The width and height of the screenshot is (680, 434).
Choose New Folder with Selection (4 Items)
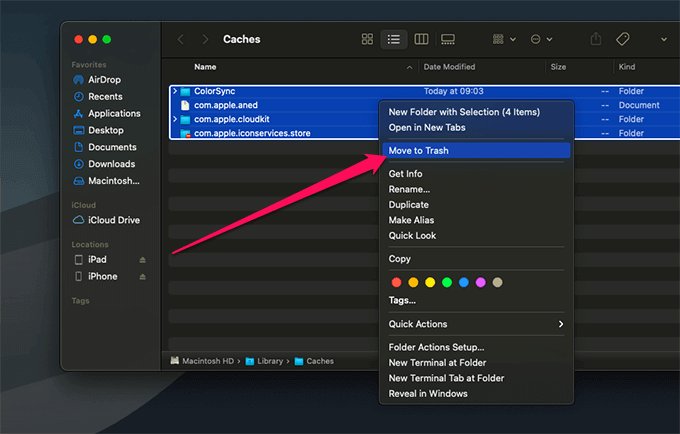pos(476,112)
